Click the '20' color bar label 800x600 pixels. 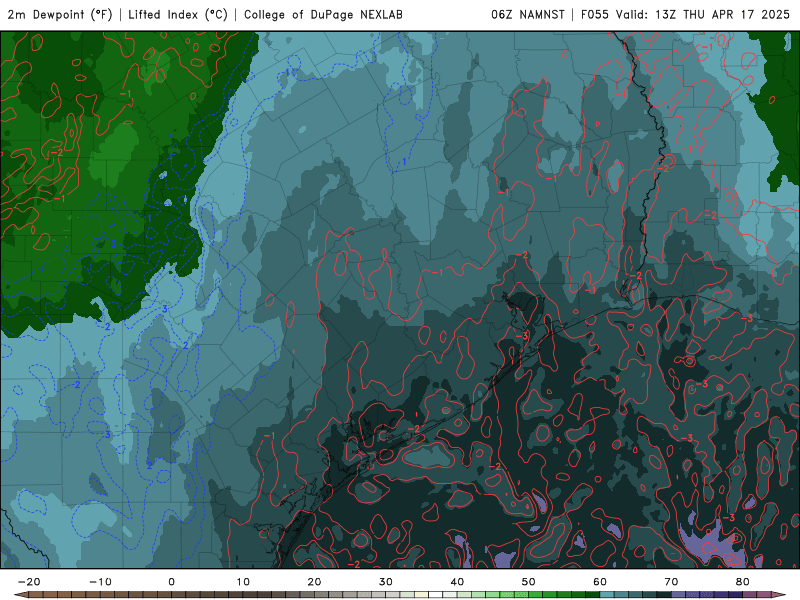[314, 582]
